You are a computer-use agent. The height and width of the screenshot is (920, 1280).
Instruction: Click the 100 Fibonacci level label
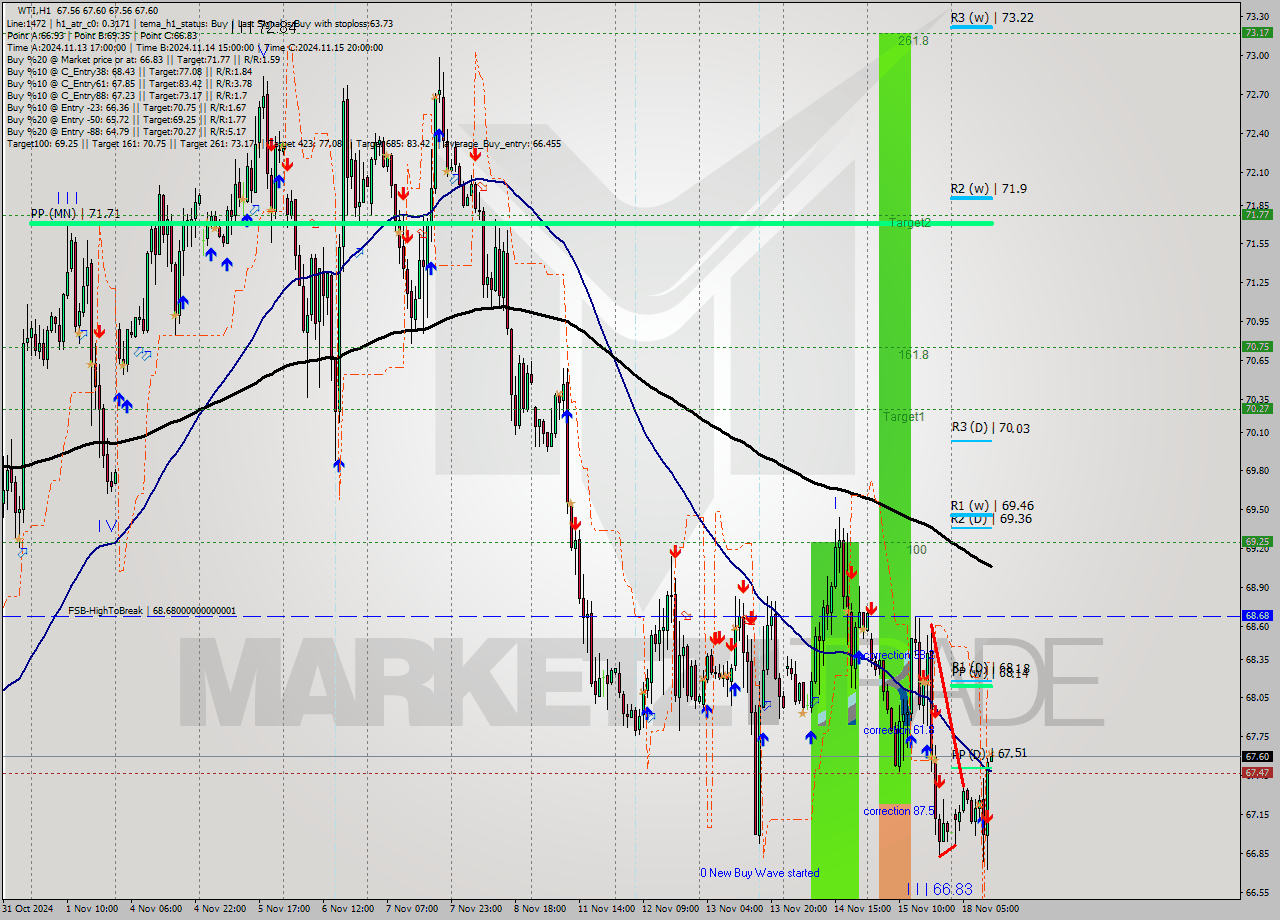pos(917,549)
